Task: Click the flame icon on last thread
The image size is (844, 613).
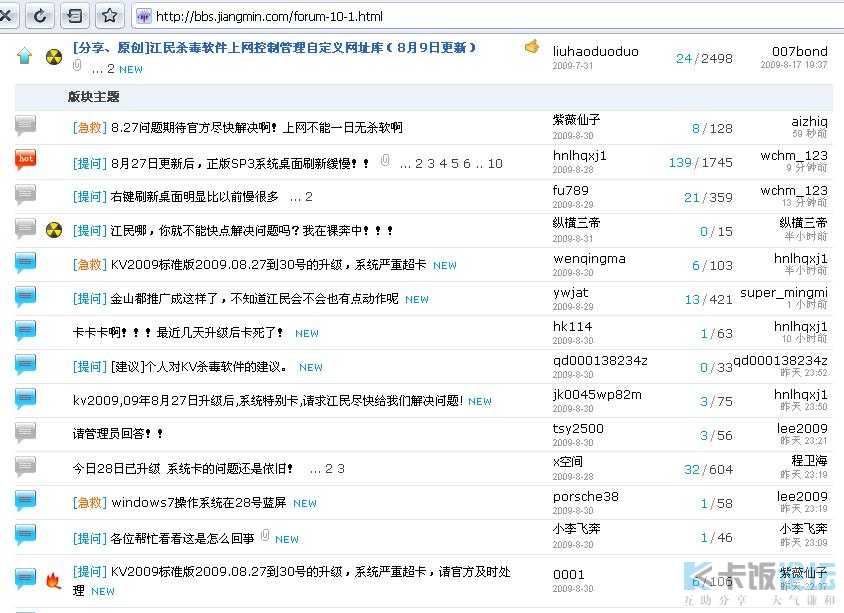Action: [53, 581]
